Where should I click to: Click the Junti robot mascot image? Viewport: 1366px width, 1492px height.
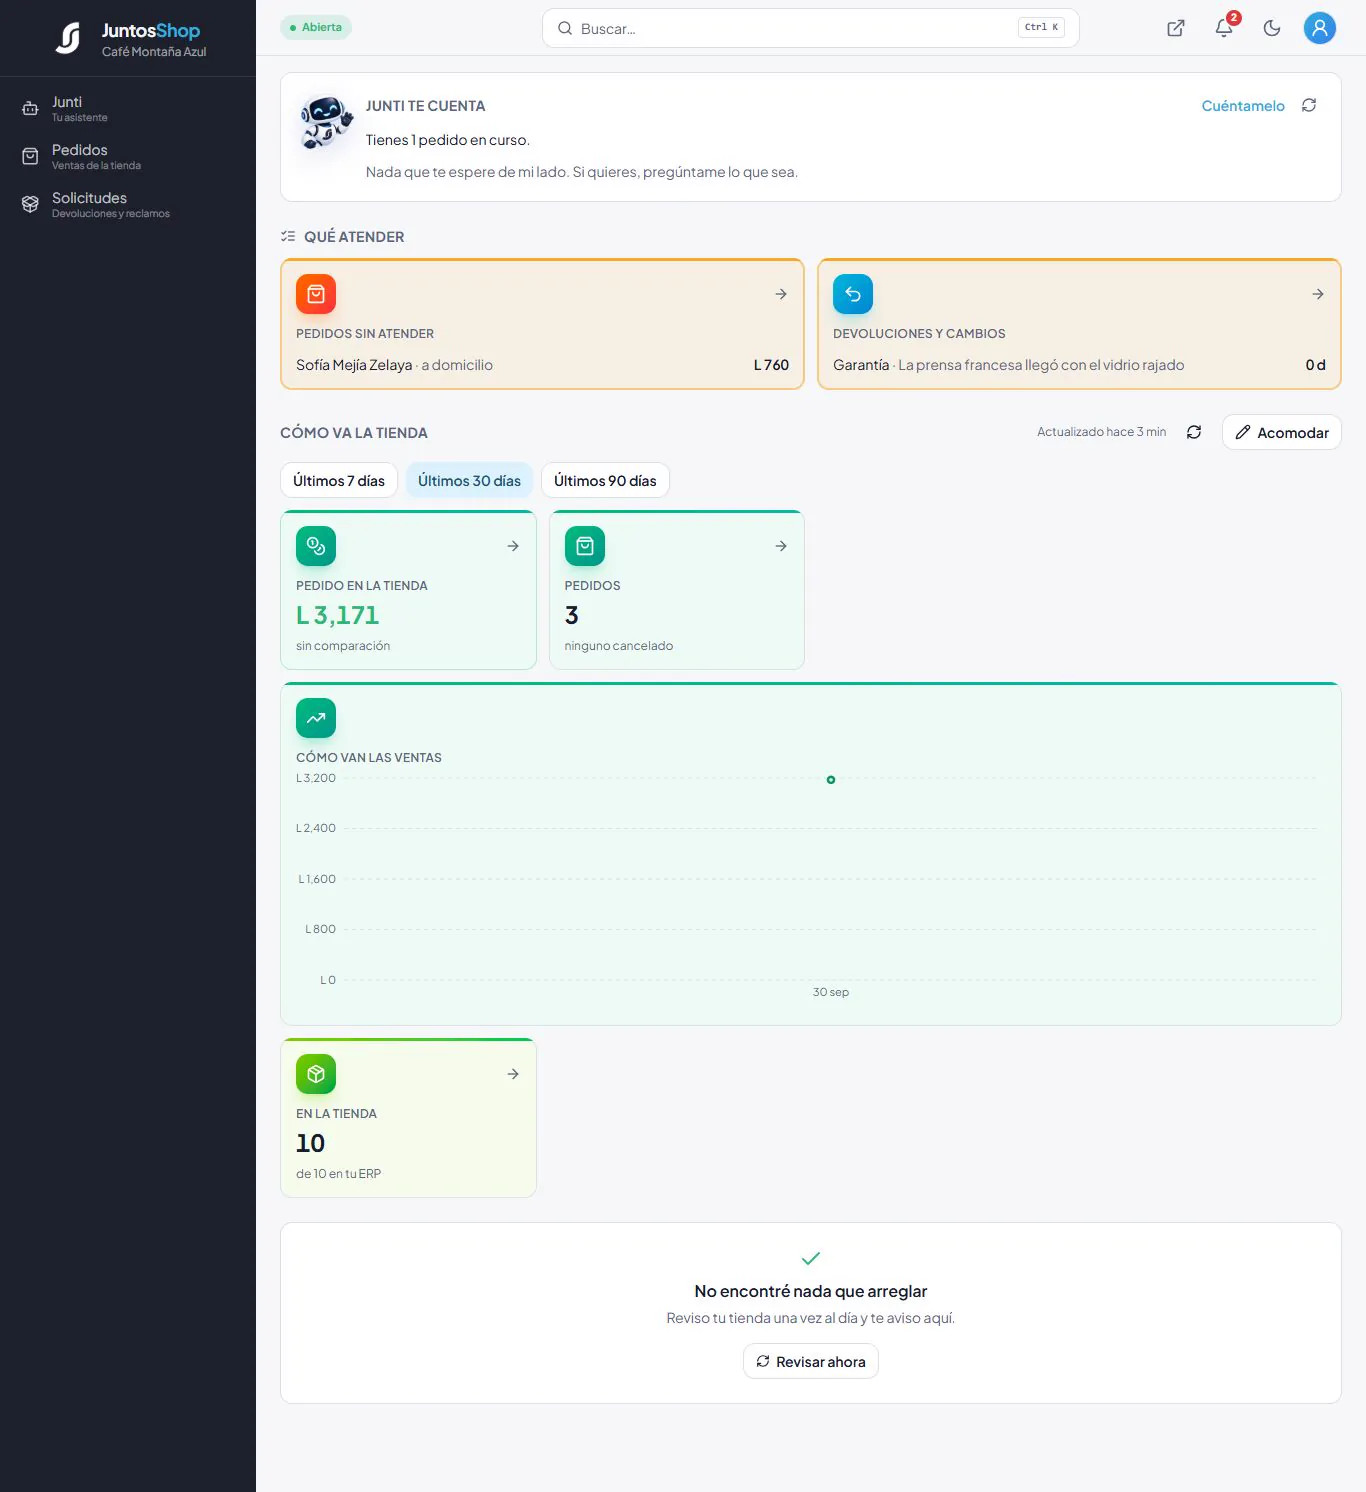(326, 122)
